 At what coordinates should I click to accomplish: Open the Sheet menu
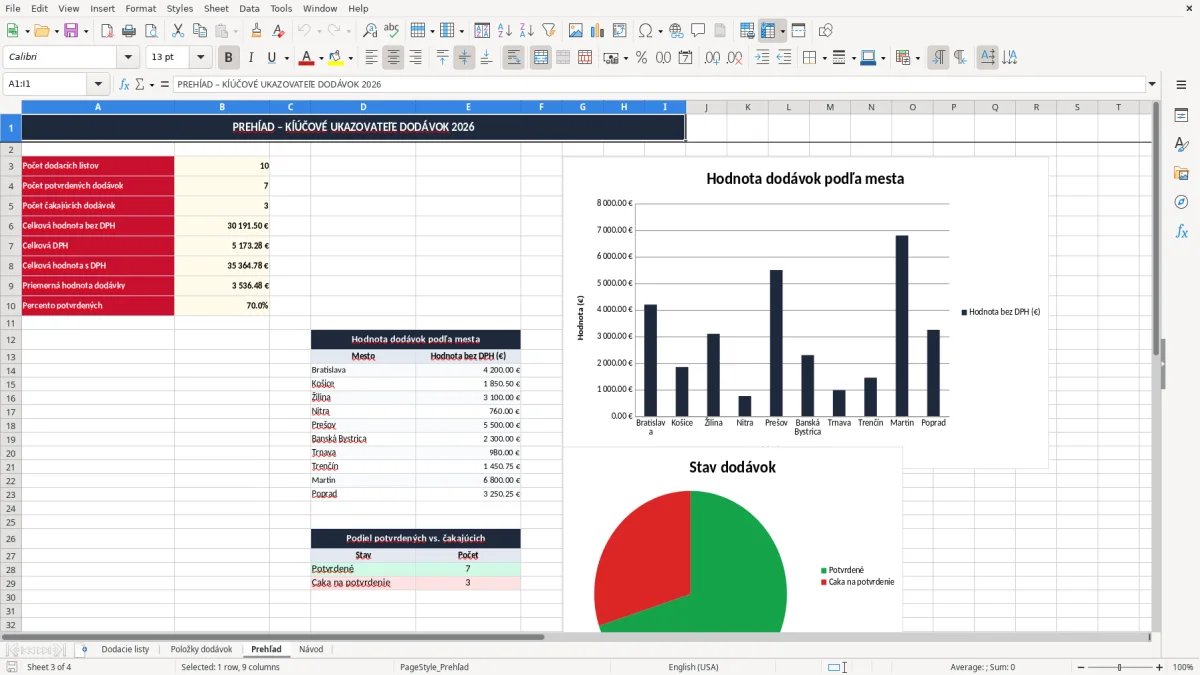click(x=216, y=8)
